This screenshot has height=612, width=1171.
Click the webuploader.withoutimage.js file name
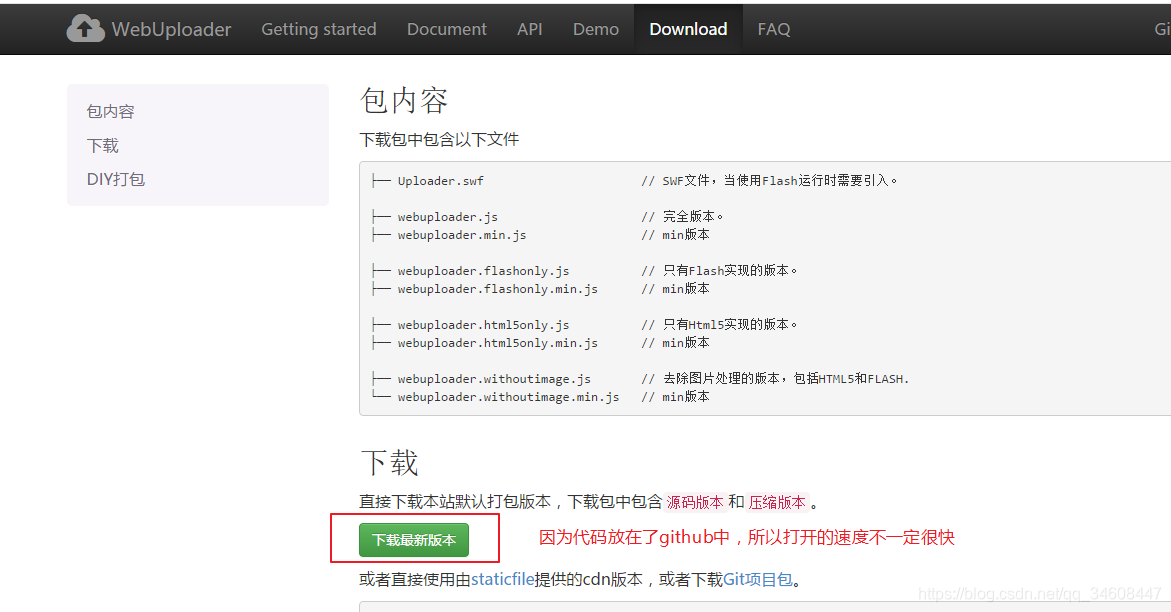(494, 379)
